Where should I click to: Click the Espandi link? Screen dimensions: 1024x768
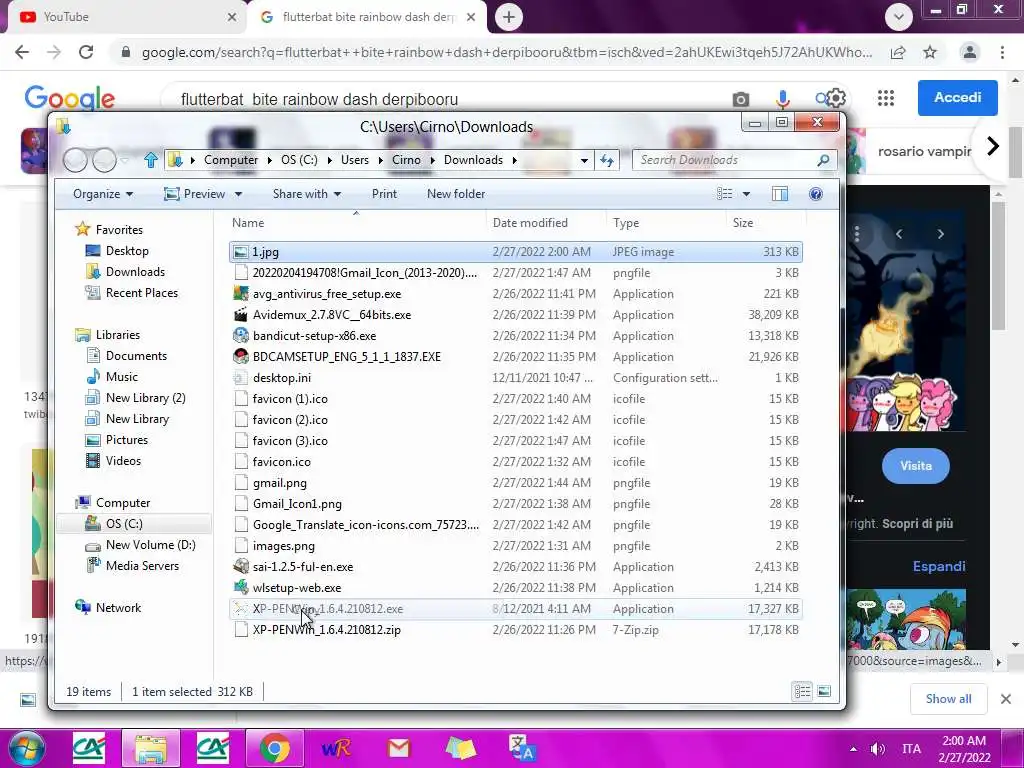tap(938, 566)
